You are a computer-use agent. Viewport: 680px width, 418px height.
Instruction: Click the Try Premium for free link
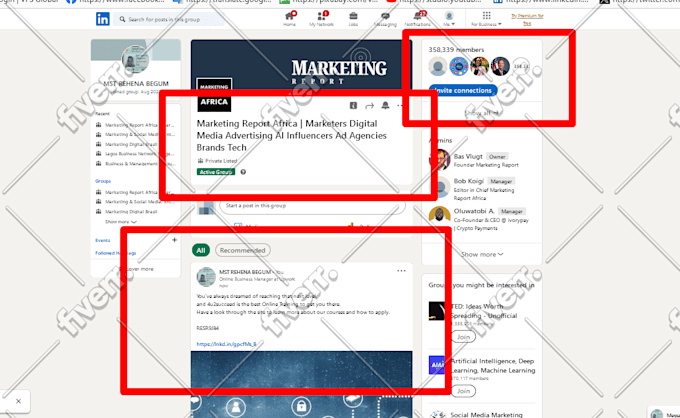point(527,19)
